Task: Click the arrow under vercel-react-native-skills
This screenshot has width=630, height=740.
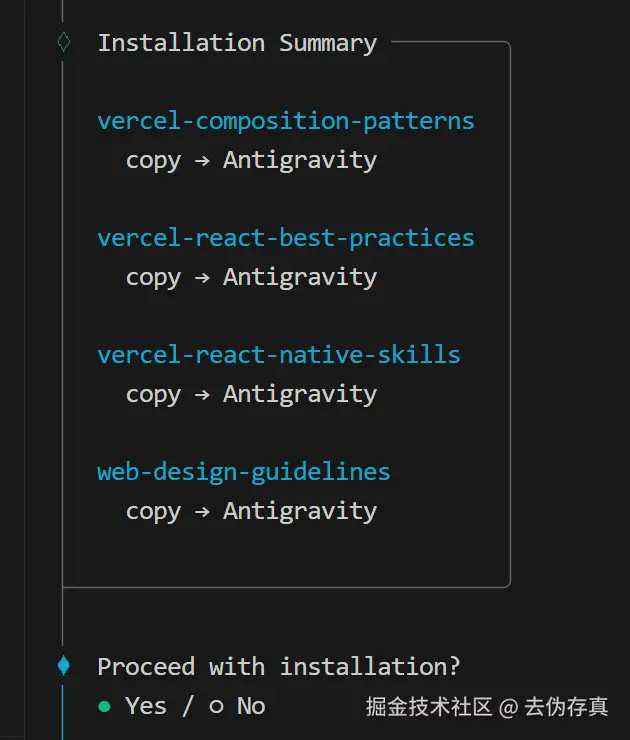Action: (202, 395)
